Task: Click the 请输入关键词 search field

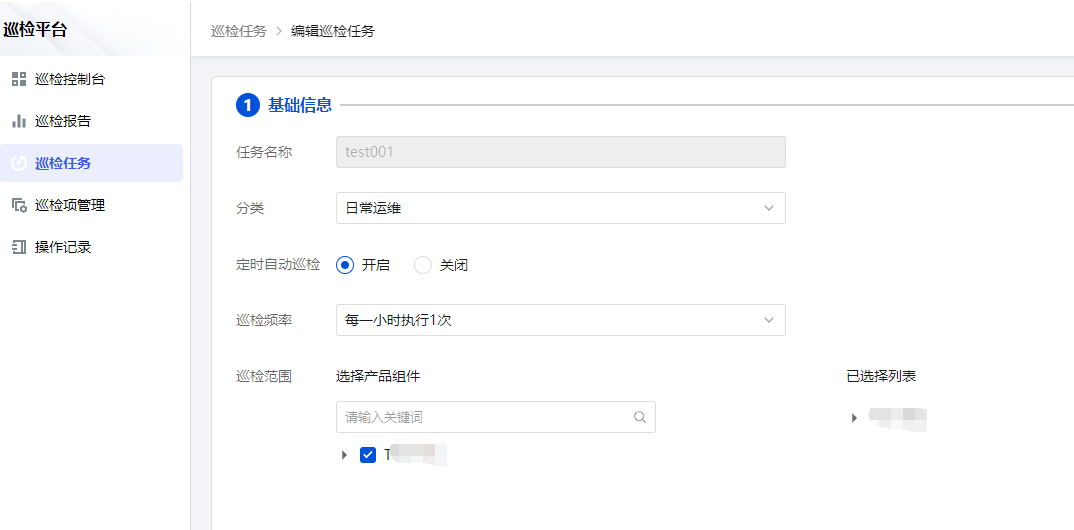Action: (485, 417)
